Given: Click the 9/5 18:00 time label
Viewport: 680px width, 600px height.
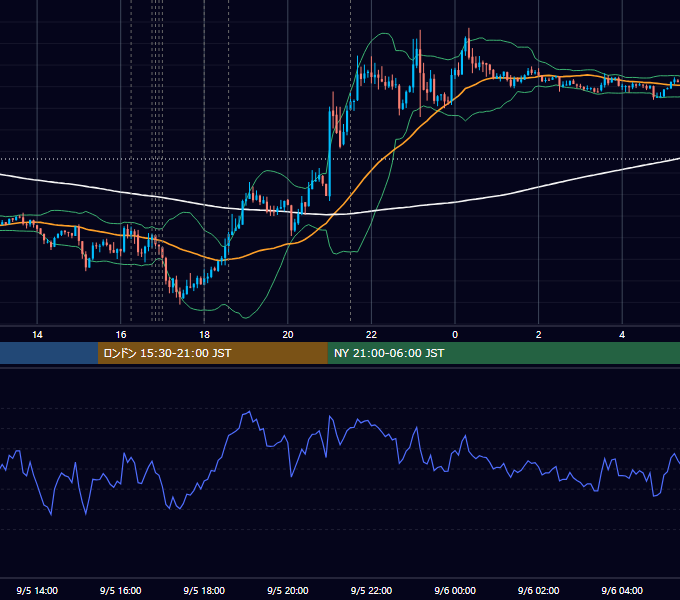Looking at the screenshot, I should (204, 590).
